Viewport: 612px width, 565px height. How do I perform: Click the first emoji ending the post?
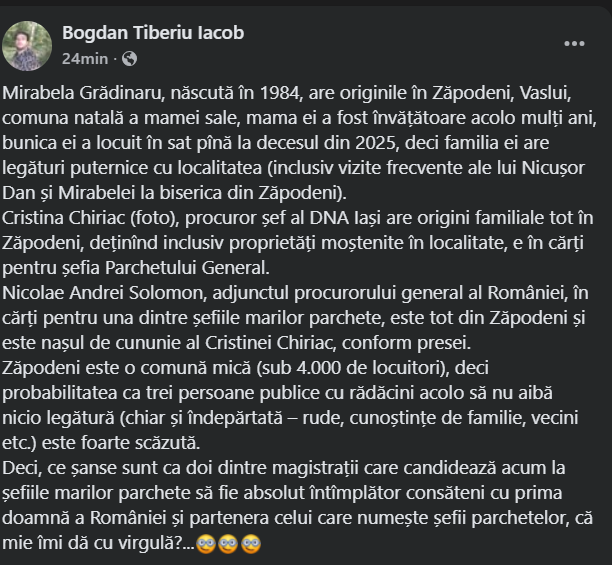(208, 544)
